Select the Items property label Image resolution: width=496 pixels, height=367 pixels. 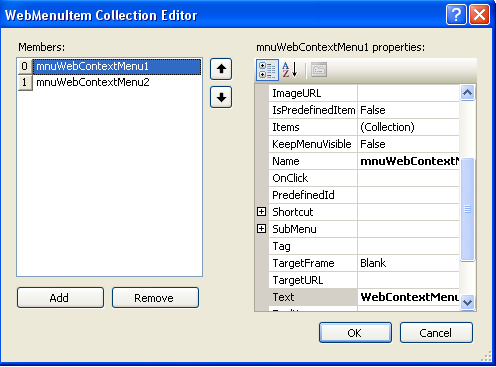click(x=313, y=127)
